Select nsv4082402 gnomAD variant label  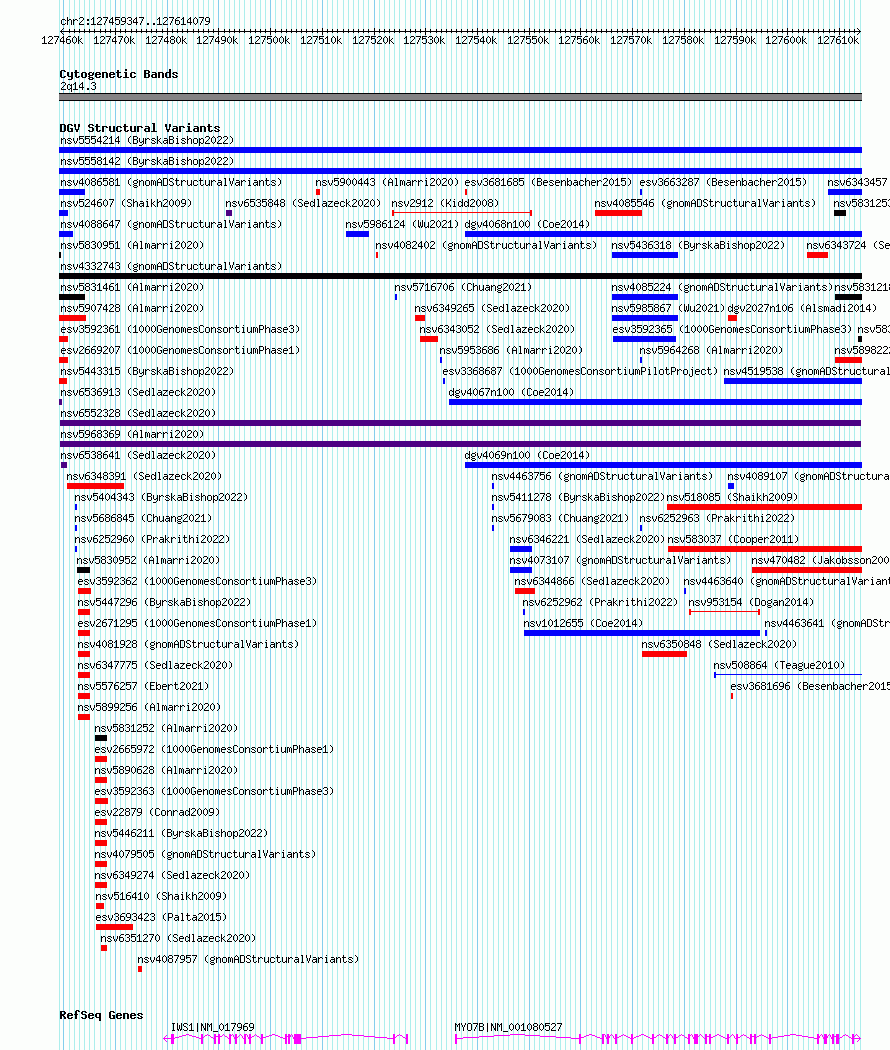click(x=486, y=245)
